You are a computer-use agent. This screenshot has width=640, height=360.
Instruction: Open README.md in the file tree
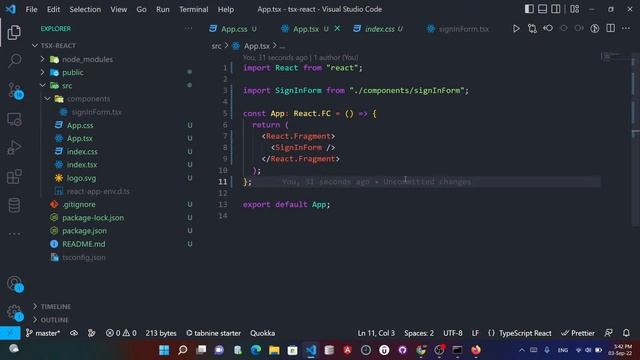coord(83,244)
